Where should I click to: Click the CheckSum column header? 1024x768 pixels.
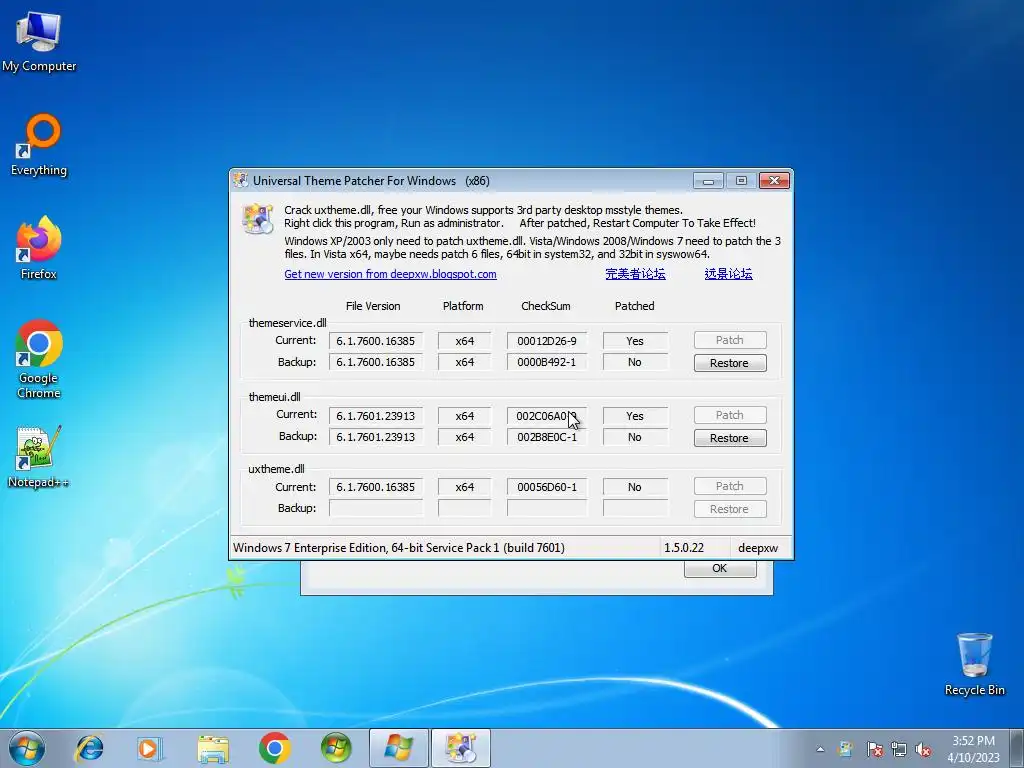point(545,306)
